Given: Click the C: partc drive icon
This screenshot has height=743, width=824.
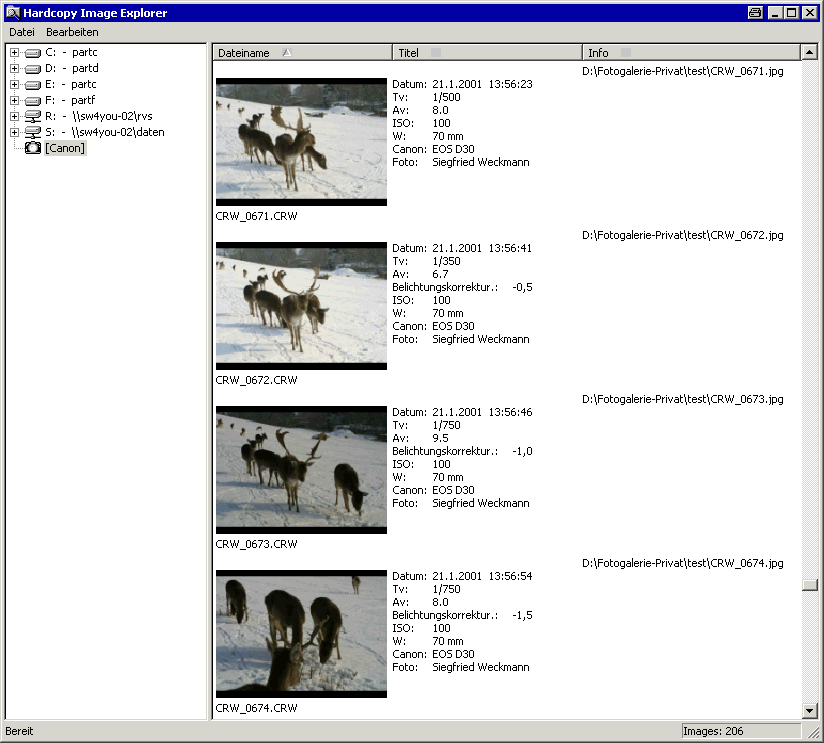Looking at the screenshot, I should point(33,52).
